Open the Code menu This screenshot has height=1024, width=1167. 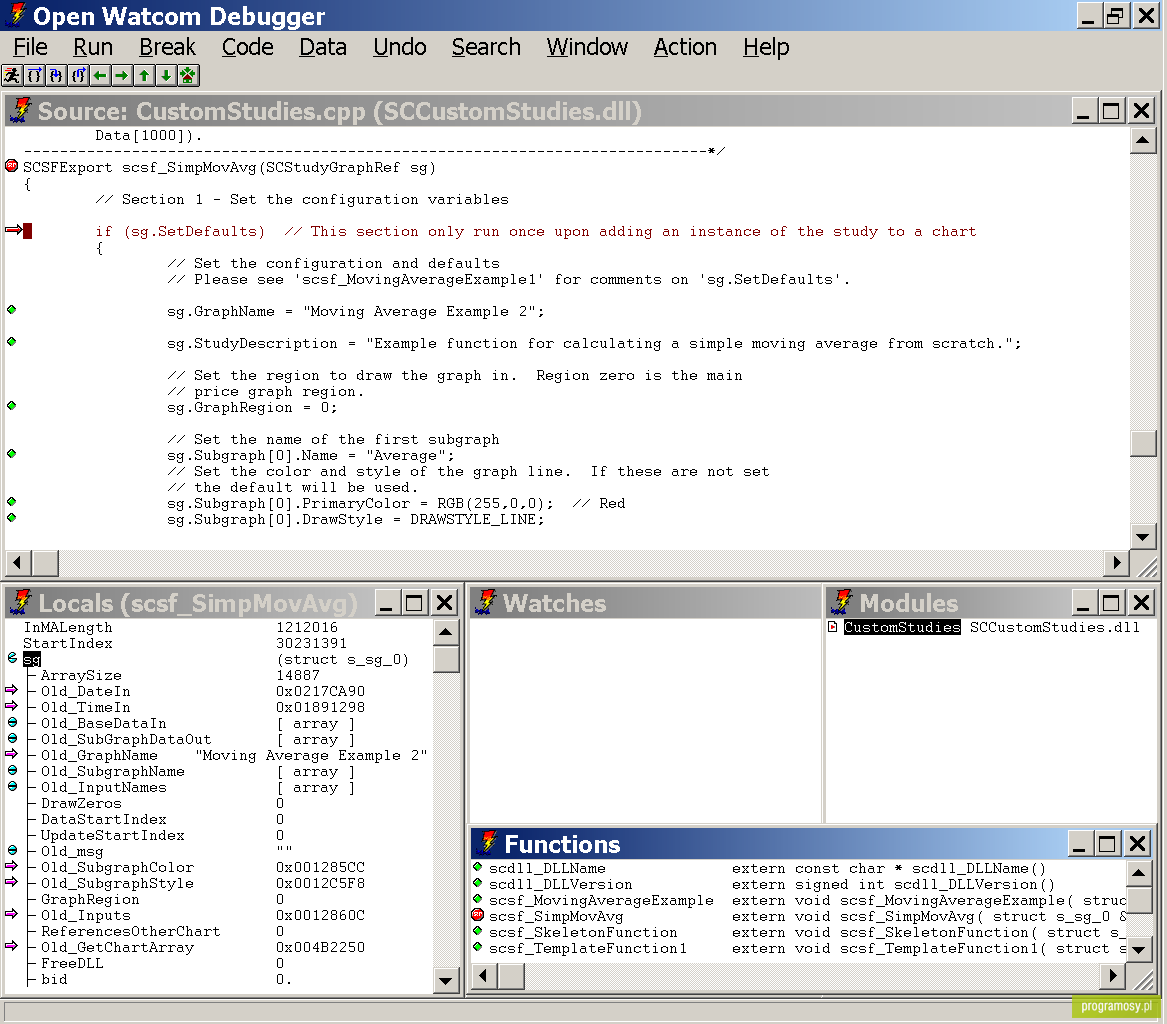[248, 47]
